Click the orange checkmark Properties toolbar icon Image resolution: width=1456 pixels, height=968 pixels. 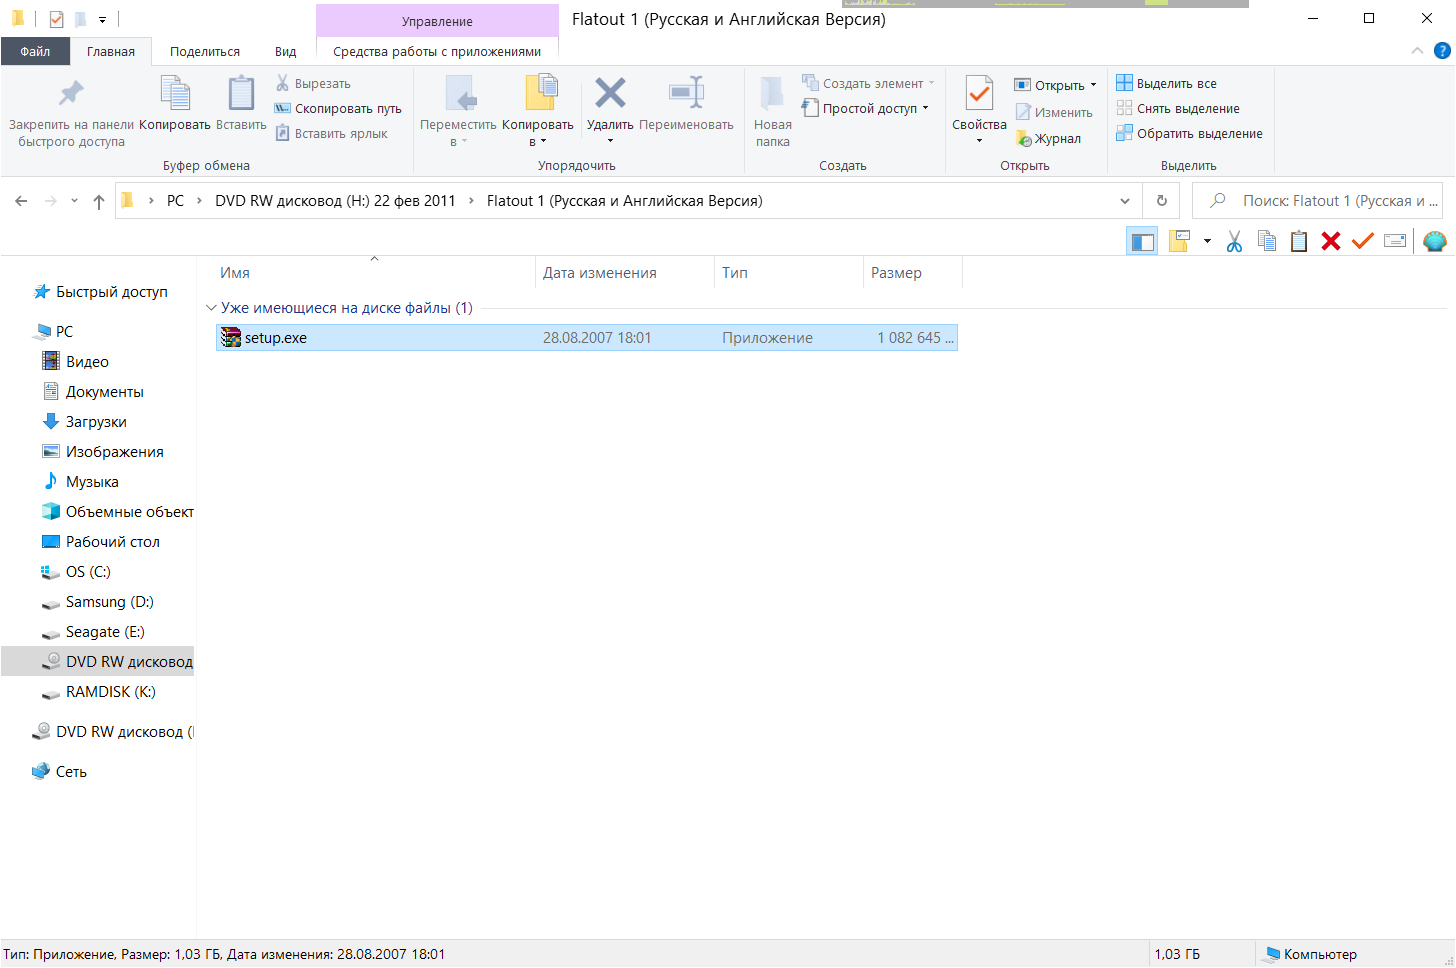pos(1363,241)
